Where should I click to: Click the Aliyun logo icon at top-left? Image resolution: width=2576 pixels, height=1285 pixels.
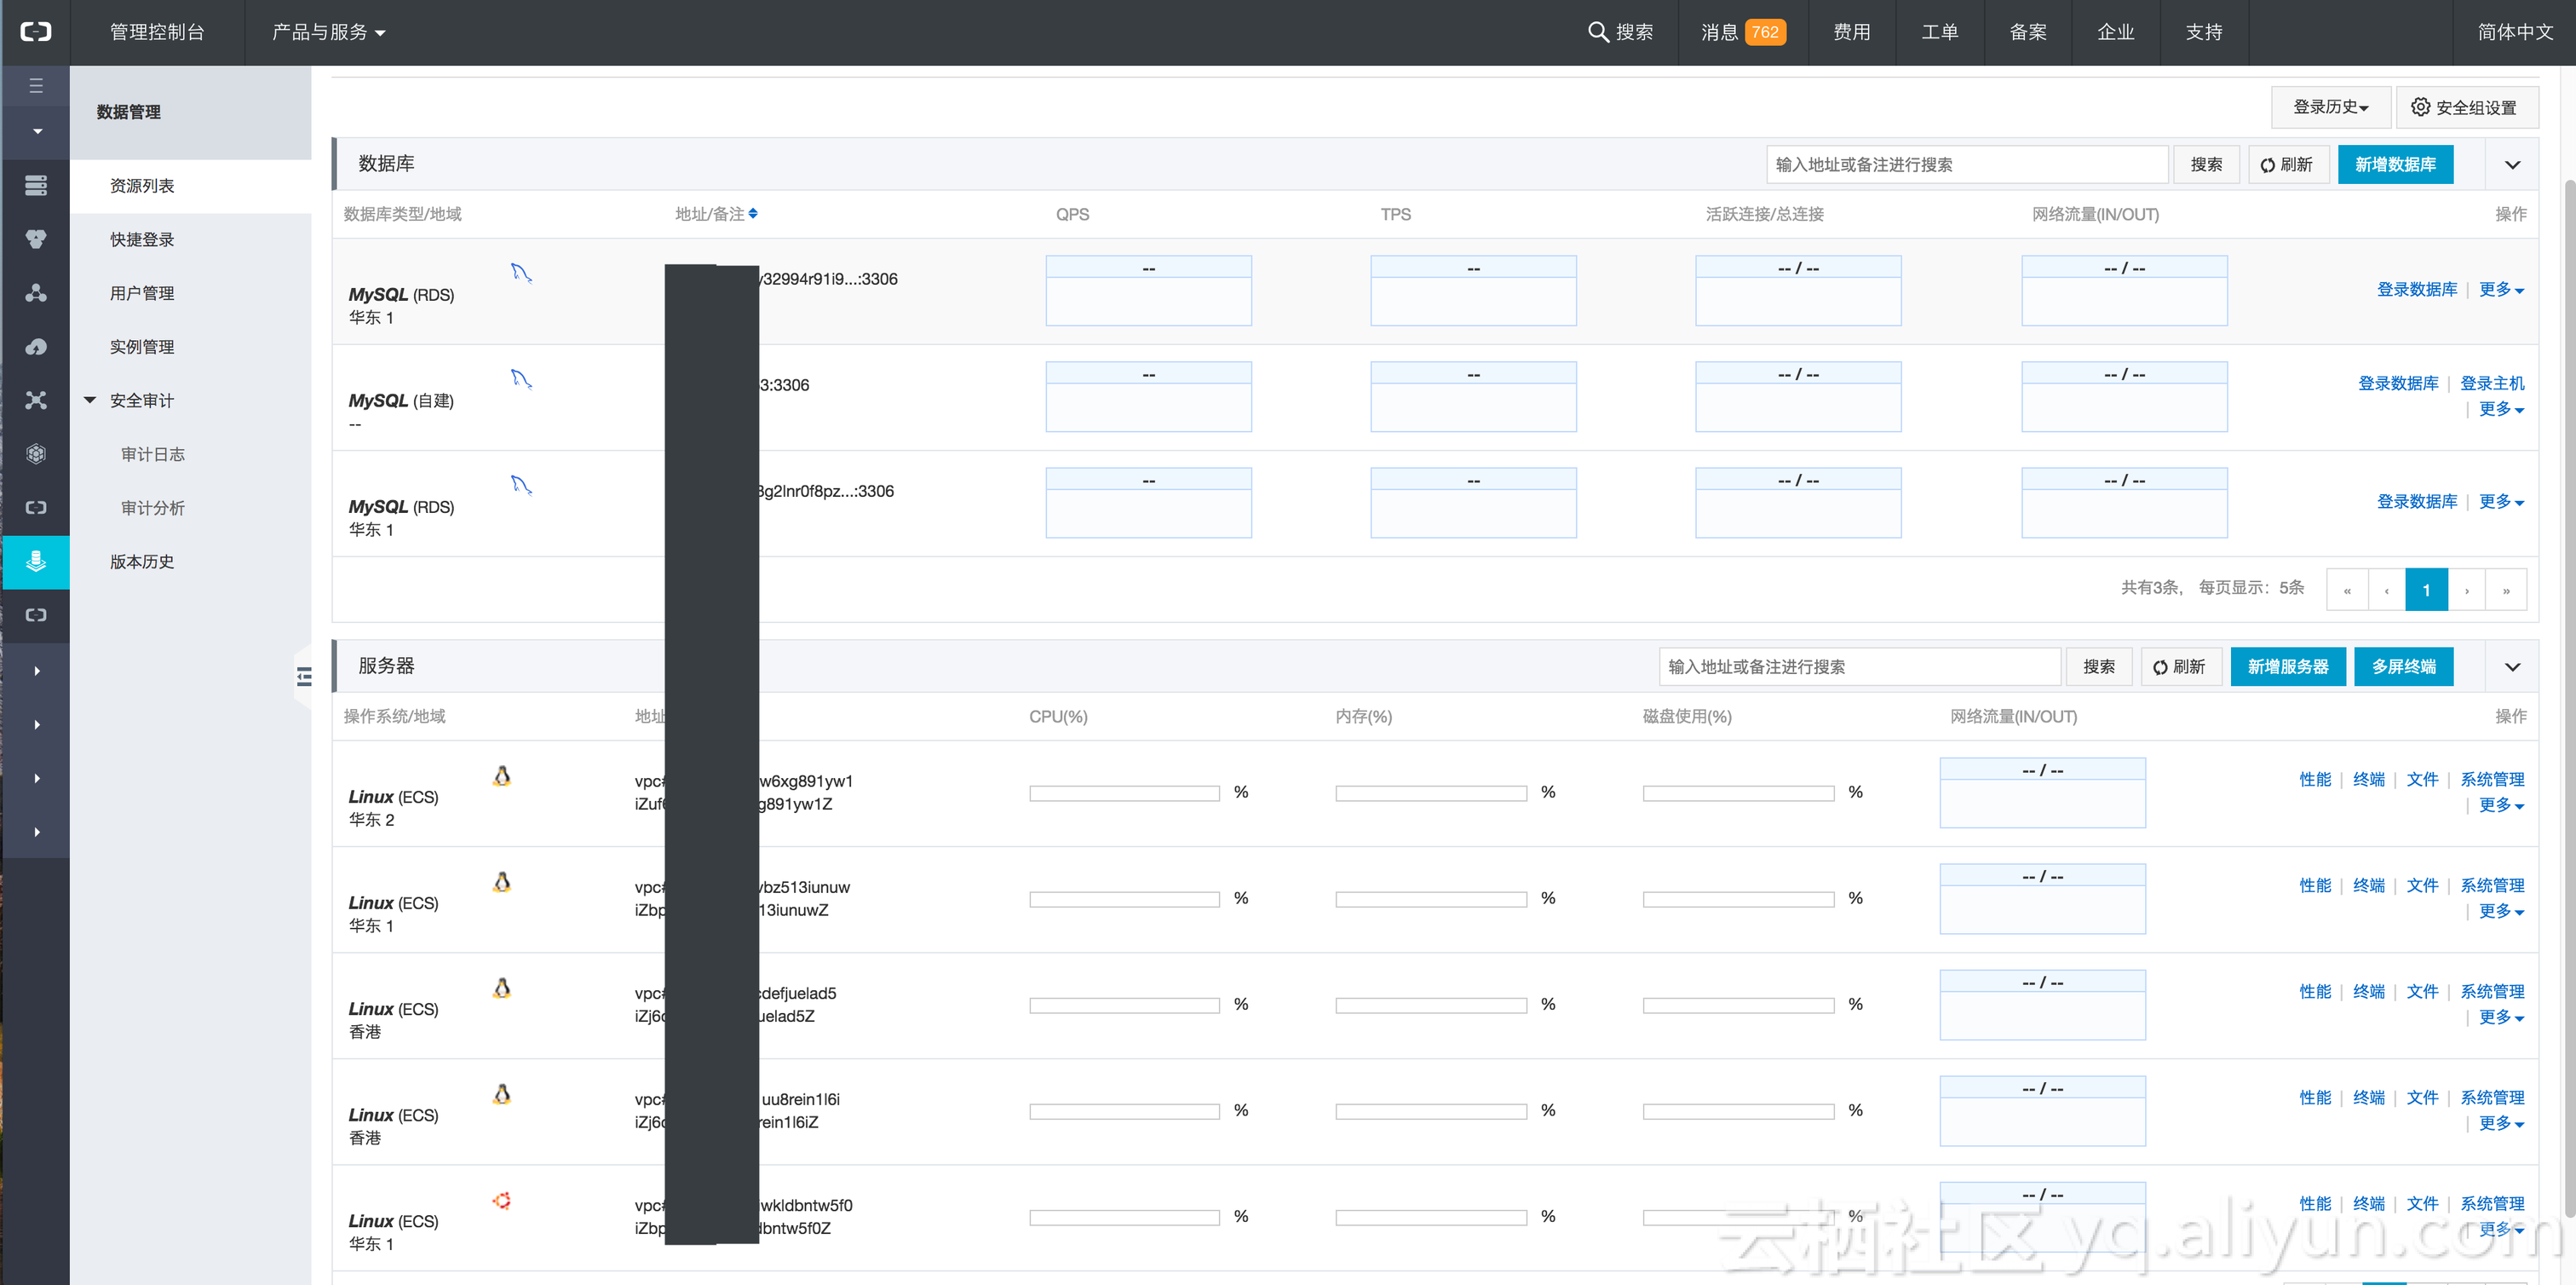36,32
